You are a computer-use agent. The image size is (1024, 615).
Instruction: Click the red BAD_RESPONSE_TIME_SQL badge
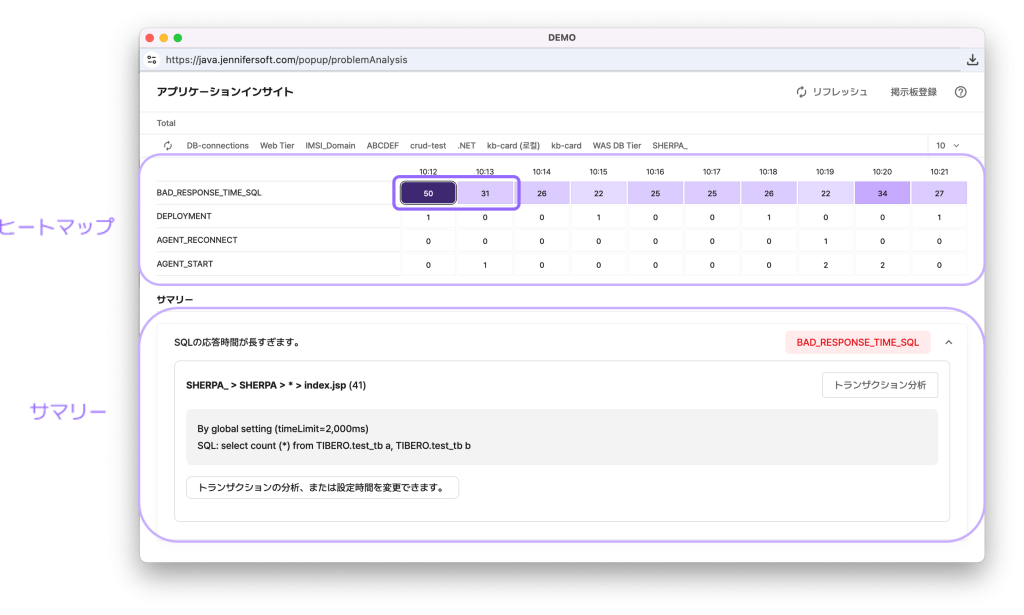[x=857, y=342]
